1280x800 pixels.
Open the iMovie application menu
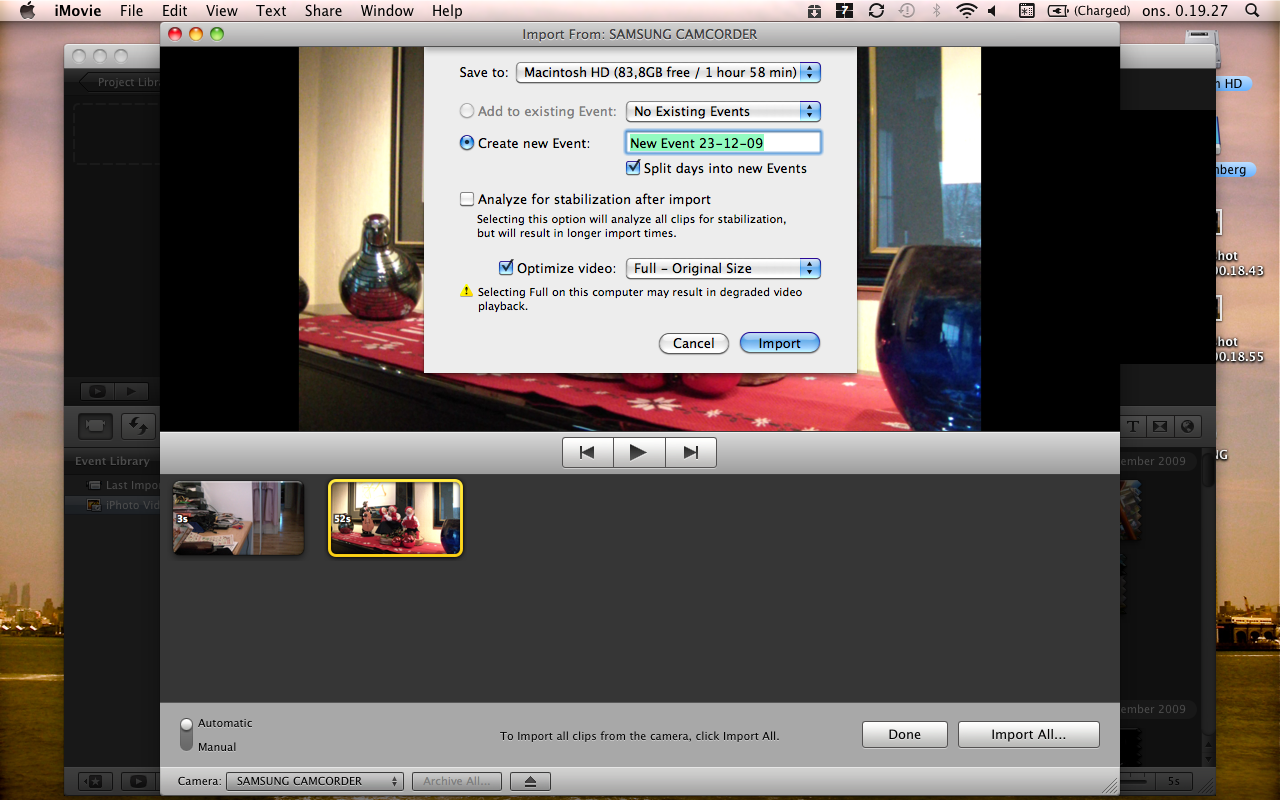coord(79,11)
